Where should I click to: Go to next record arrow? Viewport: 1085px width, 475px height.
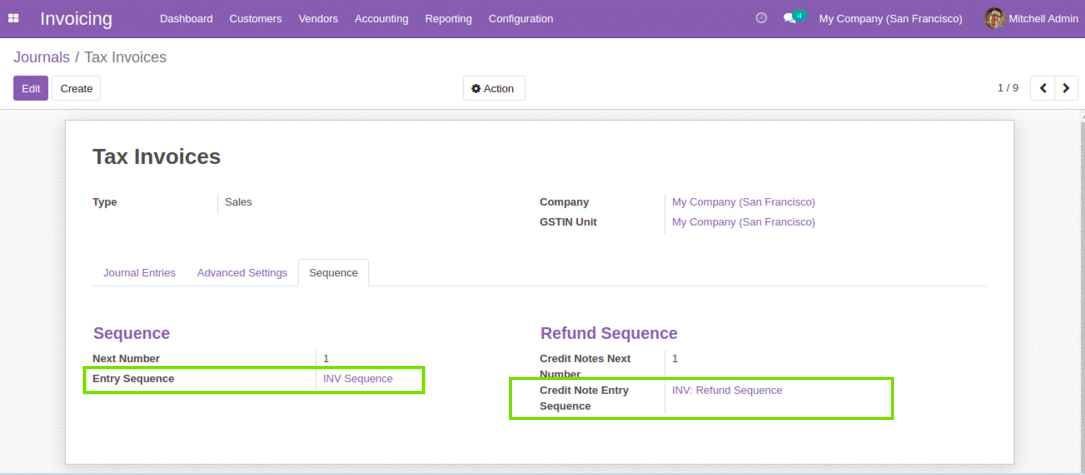click(x=1066, y=89)
